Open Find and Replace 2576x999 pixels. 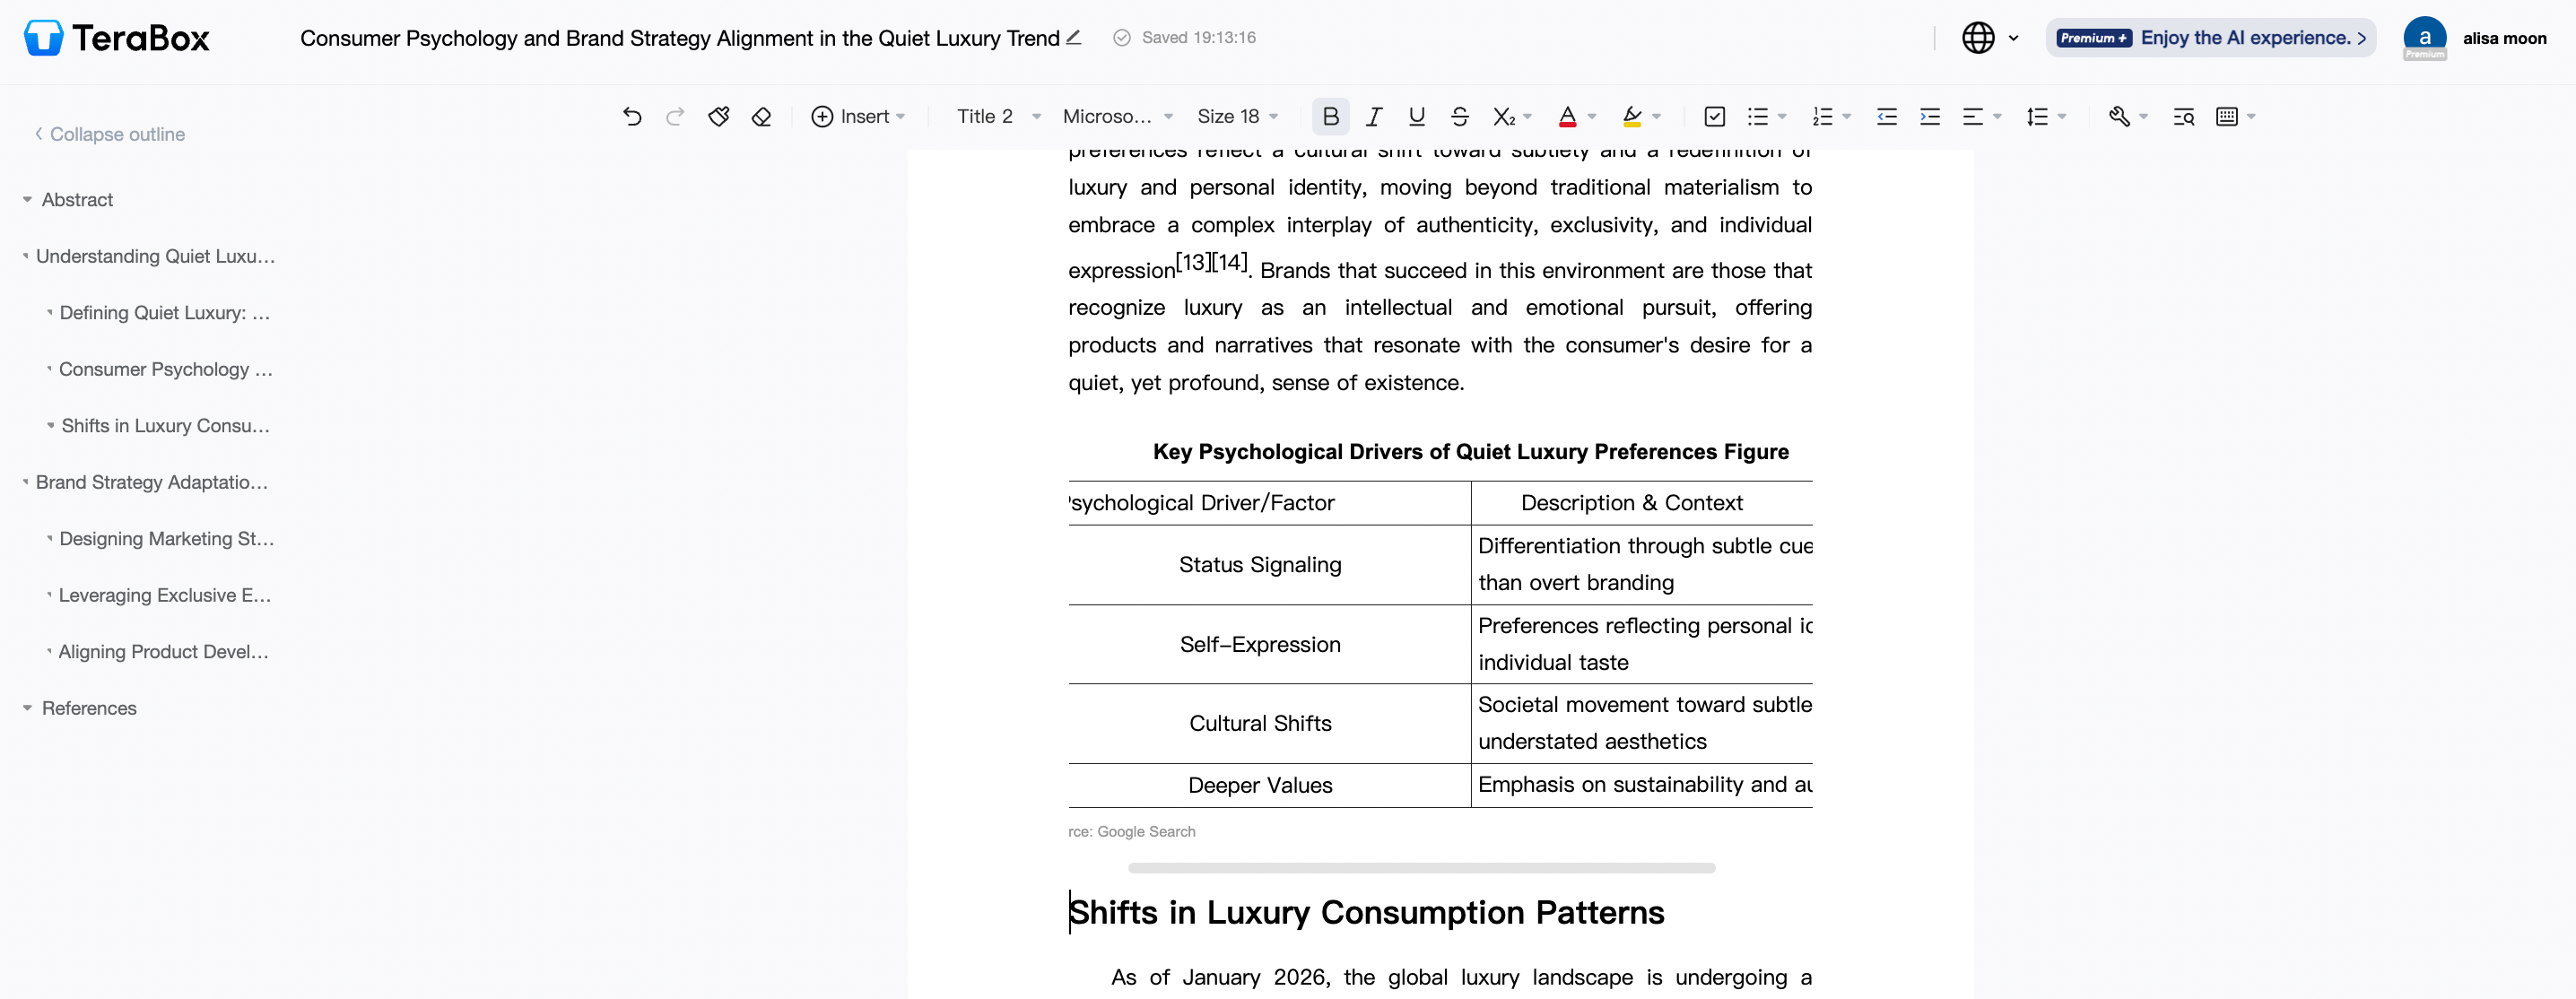pos(2184,117)
